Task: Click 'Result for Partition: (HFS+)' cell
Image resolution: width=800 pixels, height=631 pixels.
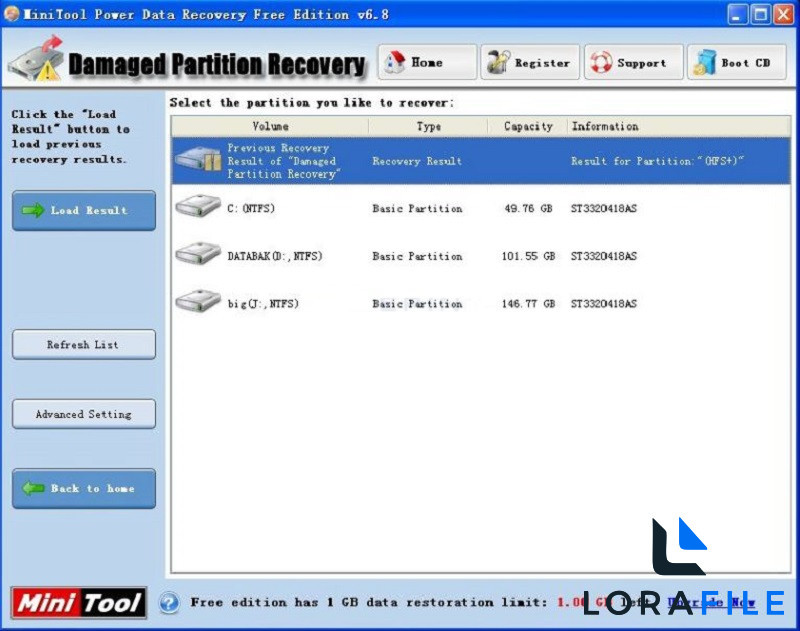Action: coord(657,161)
